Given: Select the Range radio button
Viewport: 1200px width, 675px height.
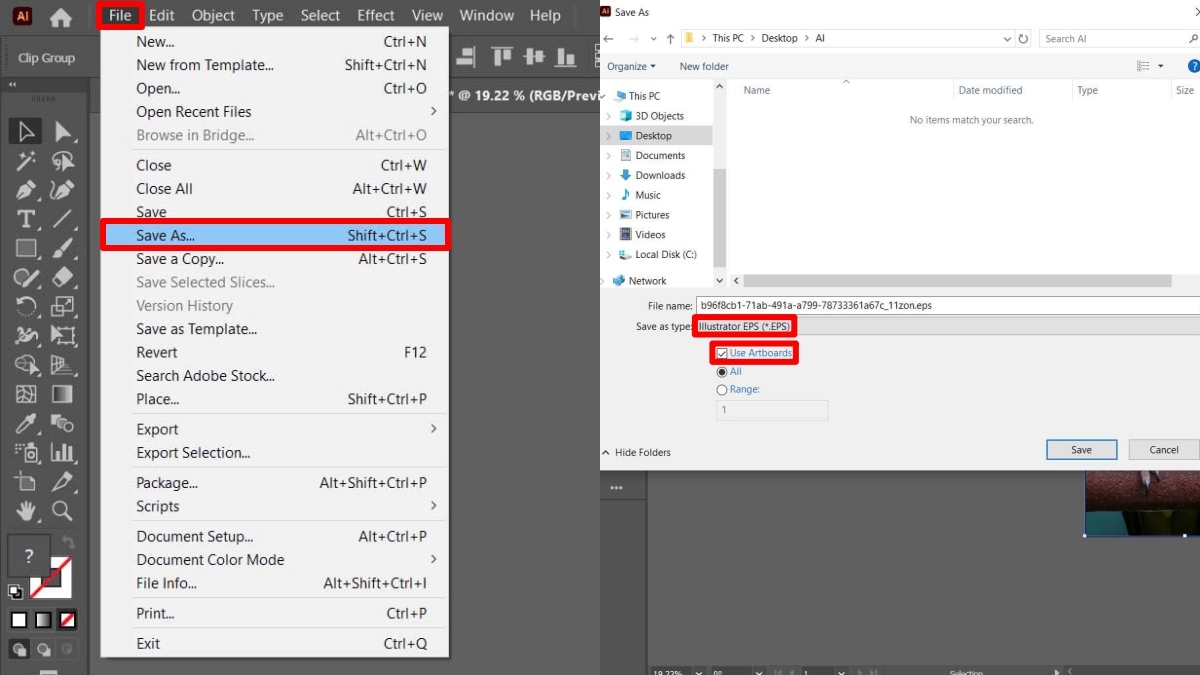Looking at the screenshot, I should 722,390.
